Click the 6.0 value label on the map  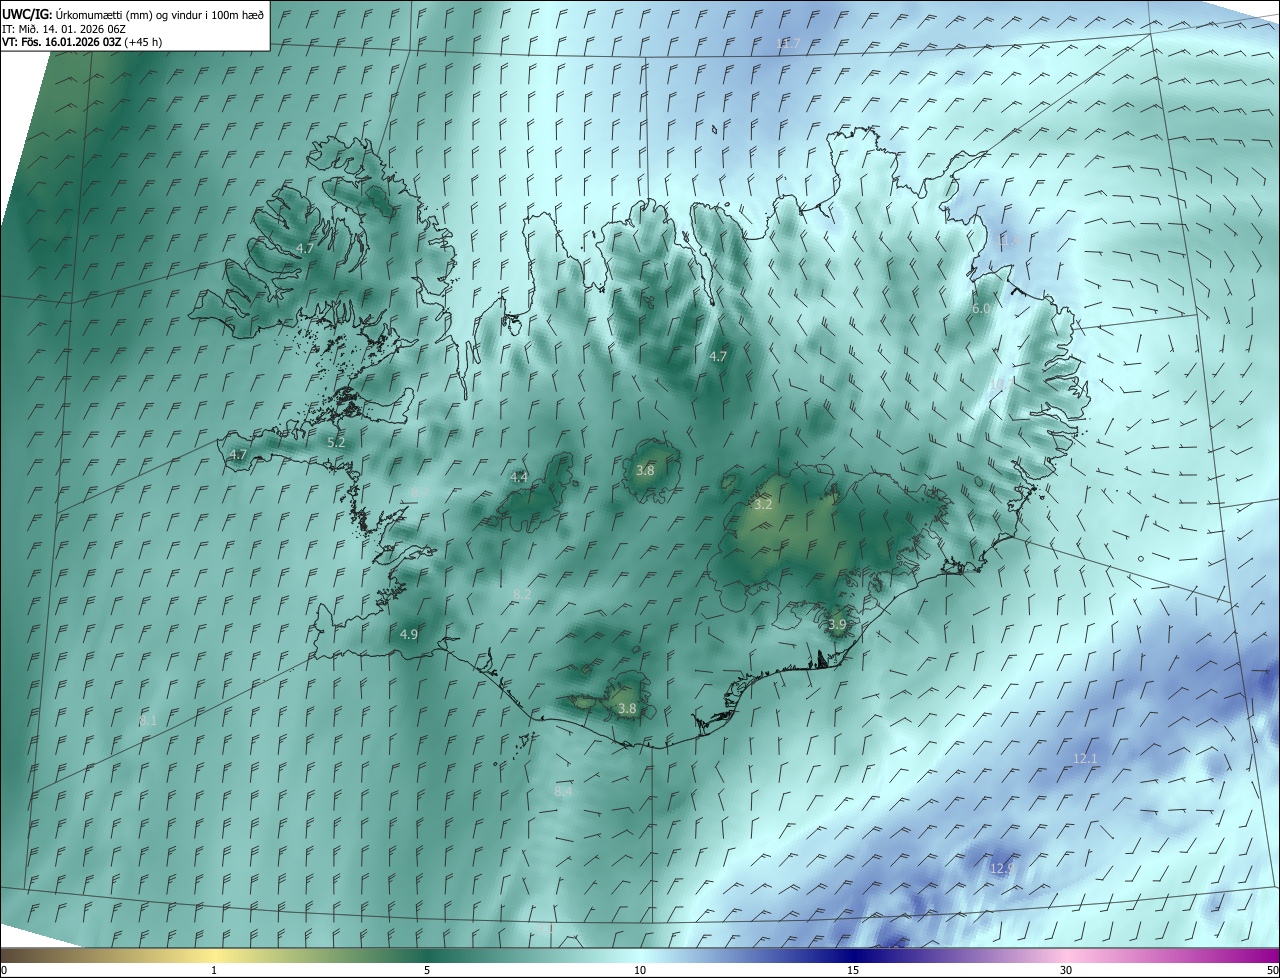click(x=981, y=309)
